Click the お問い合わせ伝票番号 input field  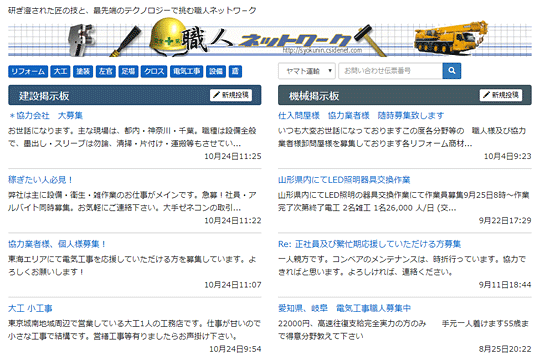tap(391, 71)
